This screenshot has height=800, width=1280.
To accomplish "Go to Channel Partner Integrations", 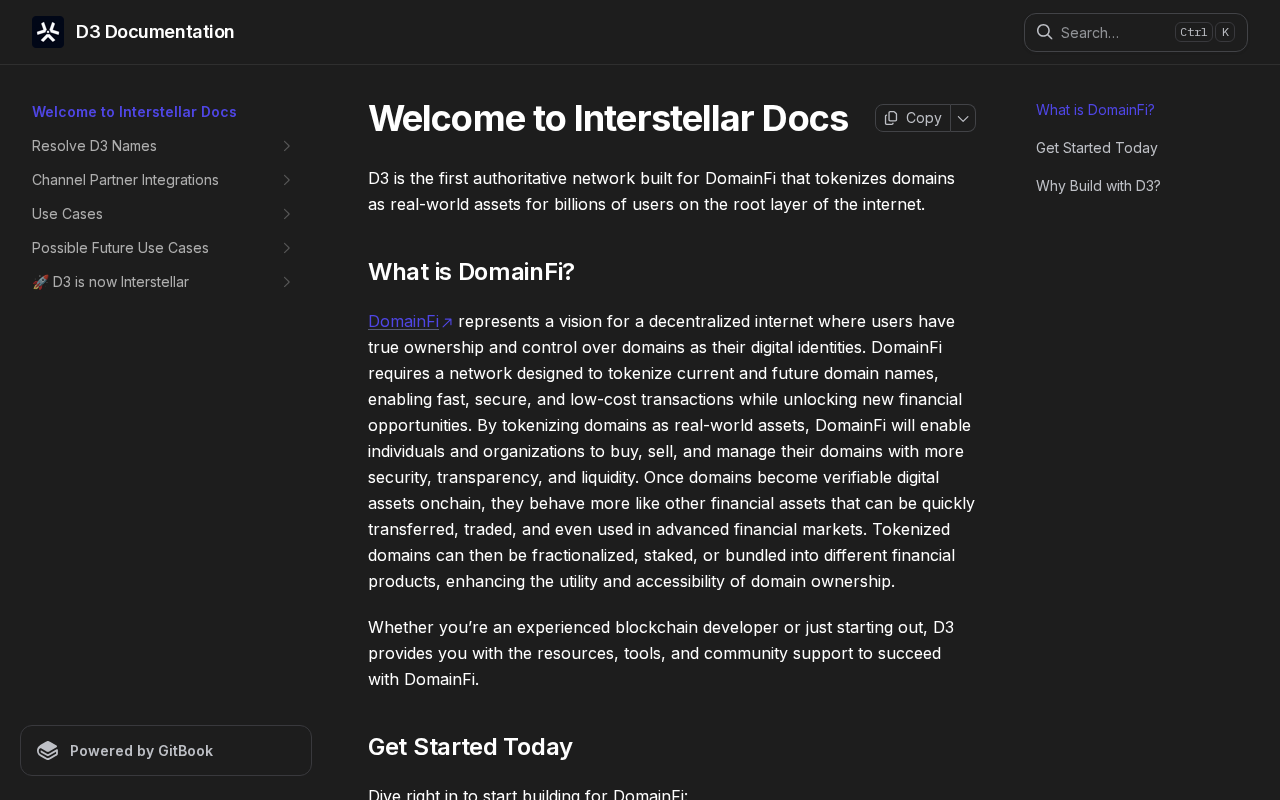I will pyautogui.click(x=125, y=180).
